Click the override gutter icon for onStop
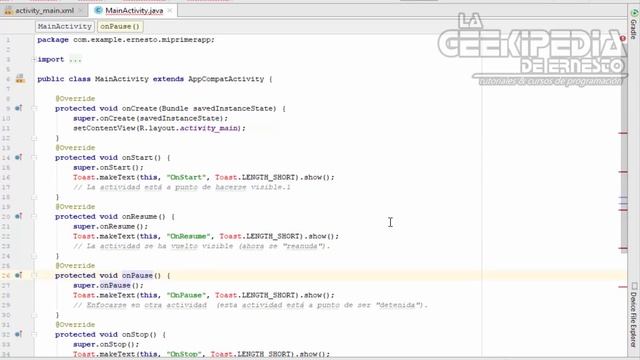 18,334
